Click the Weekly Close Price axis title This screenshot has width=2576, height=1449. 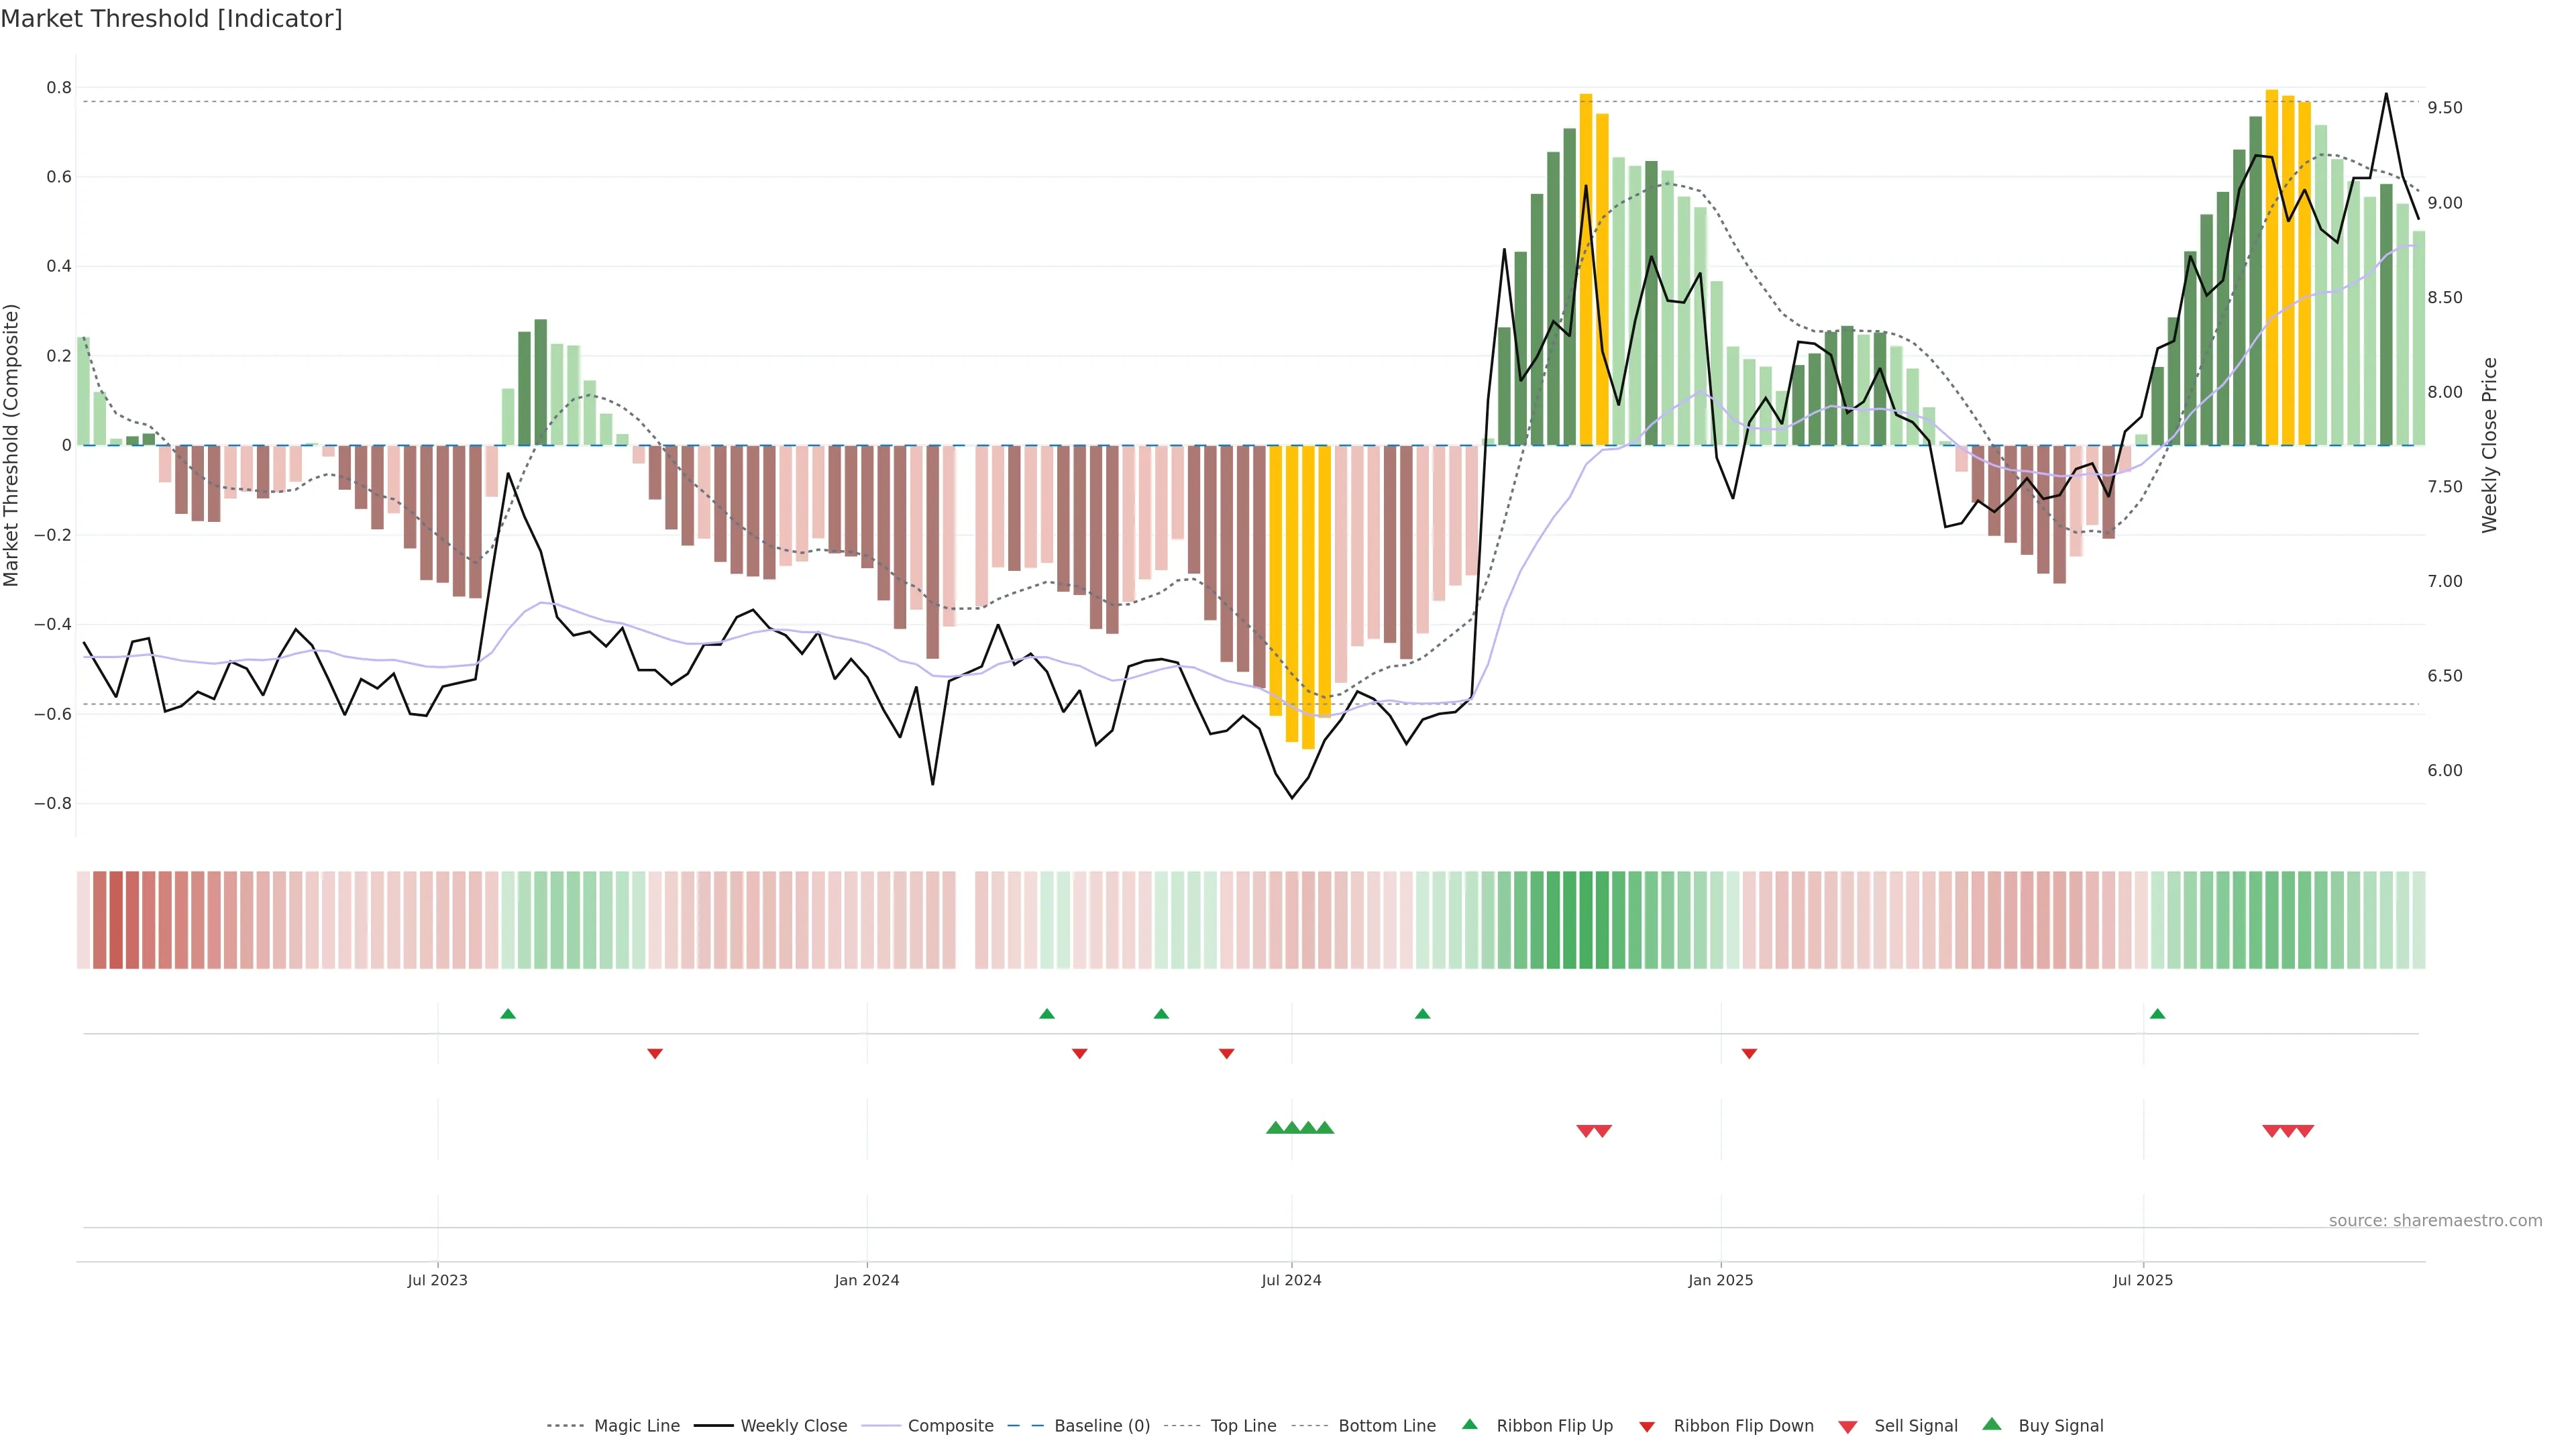pyautogui.click(x=2489, y=445)
